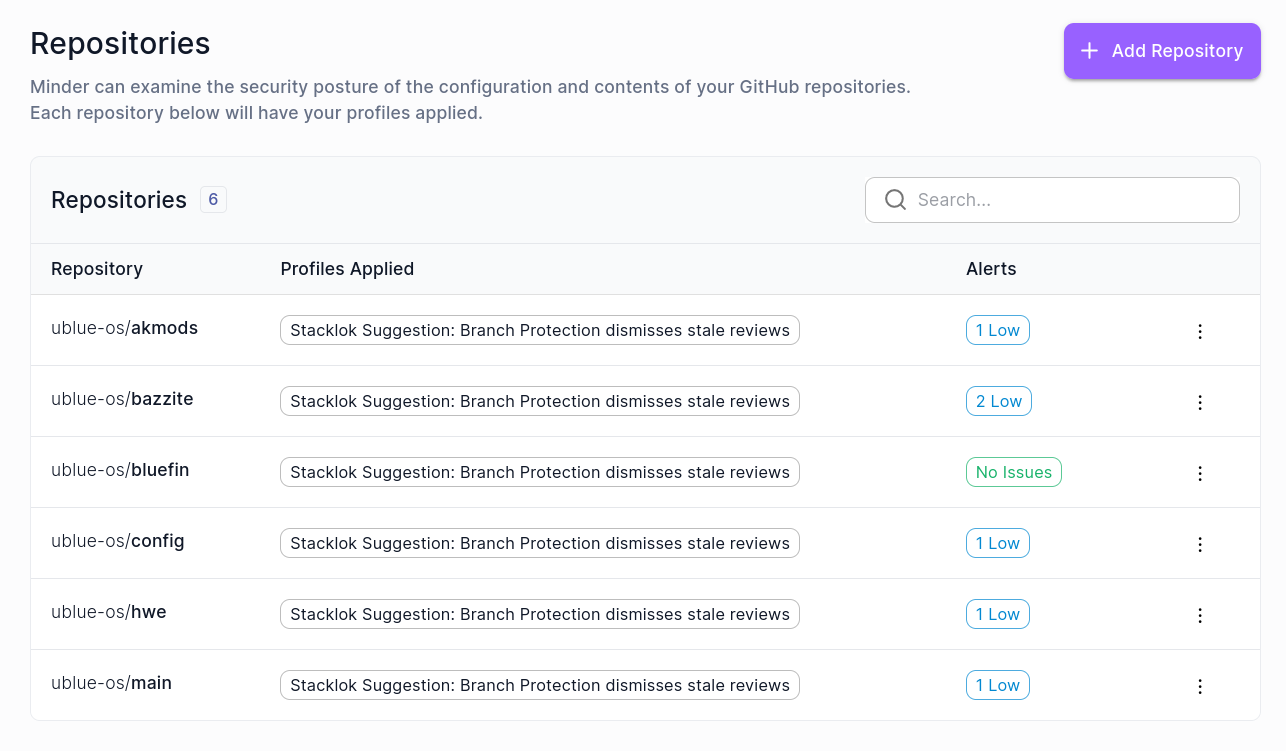
Task: Open the ublue-os/bazzite repository link
Action: pos(122,399)
